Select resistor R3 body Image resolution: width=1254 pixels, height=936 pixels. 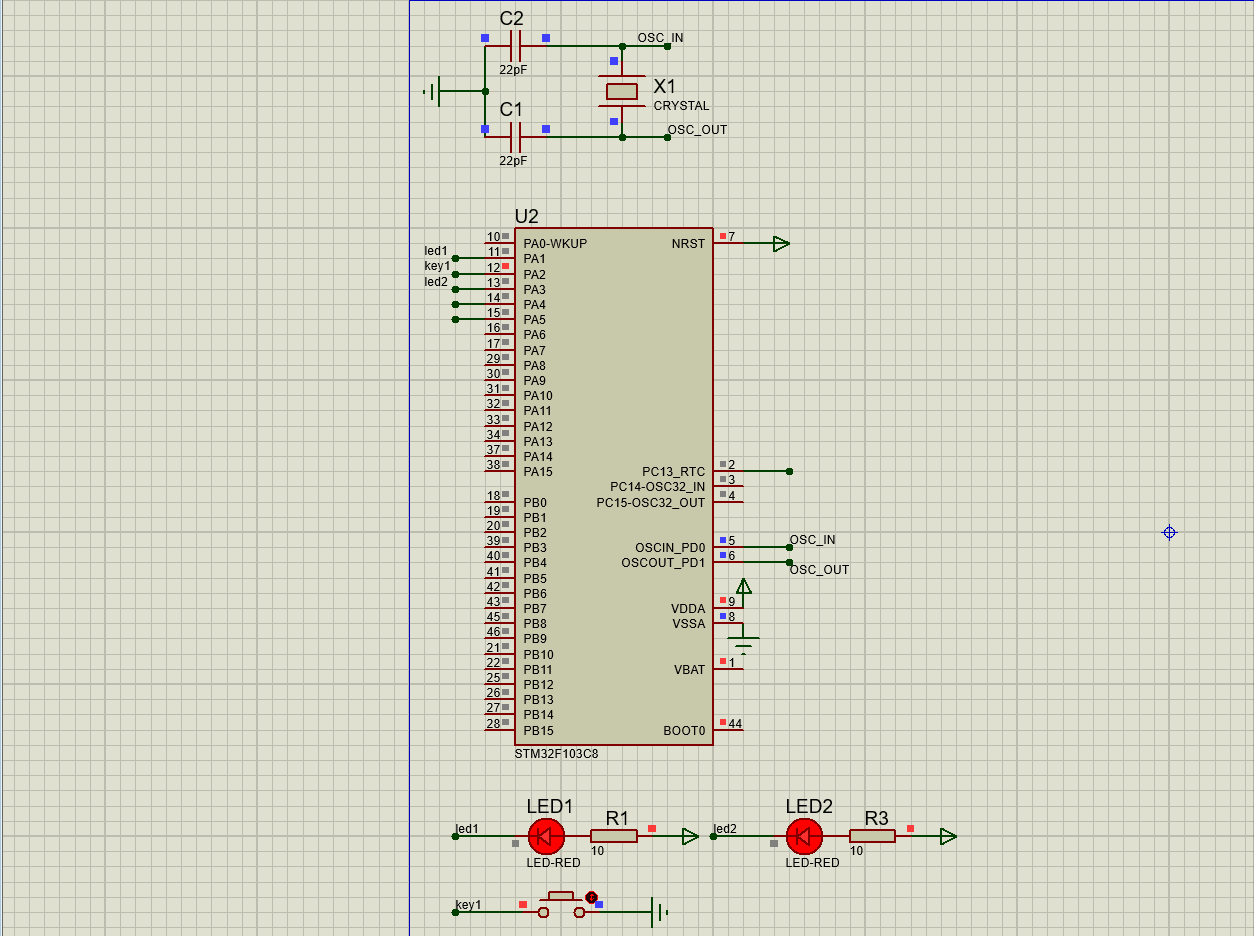click(872, 836)
